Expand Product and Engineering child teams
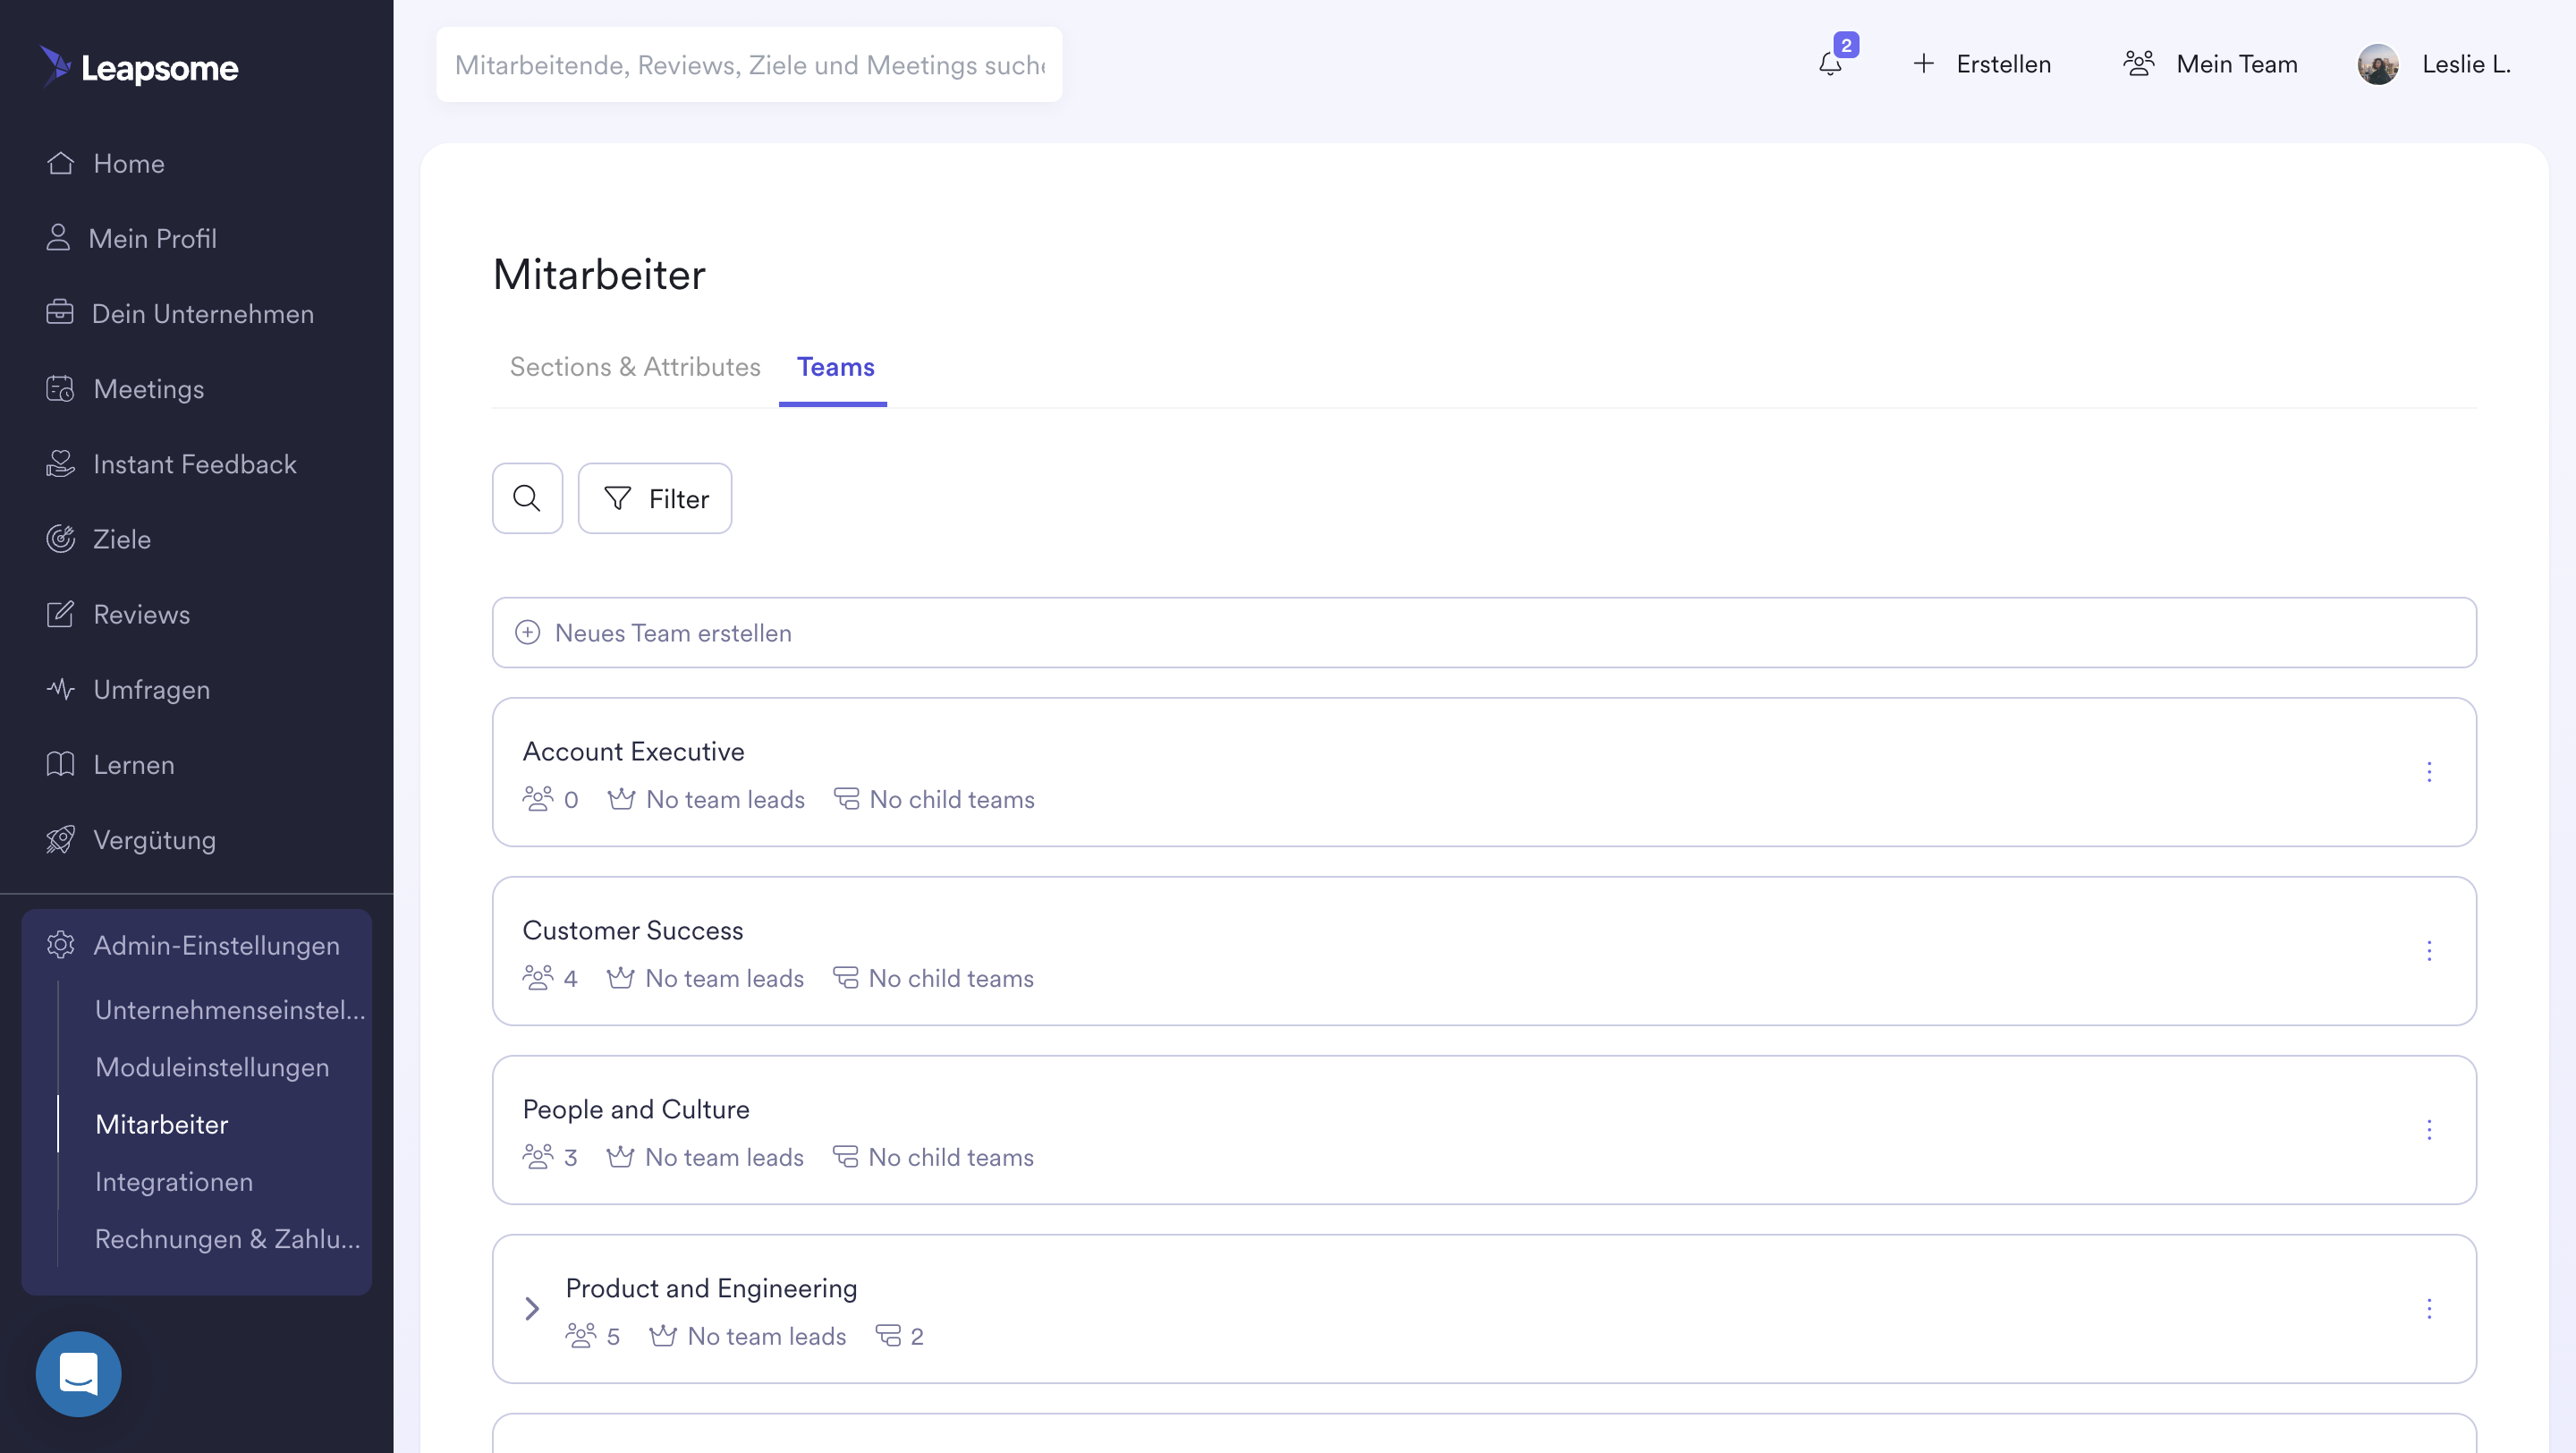 (532, 1308)
